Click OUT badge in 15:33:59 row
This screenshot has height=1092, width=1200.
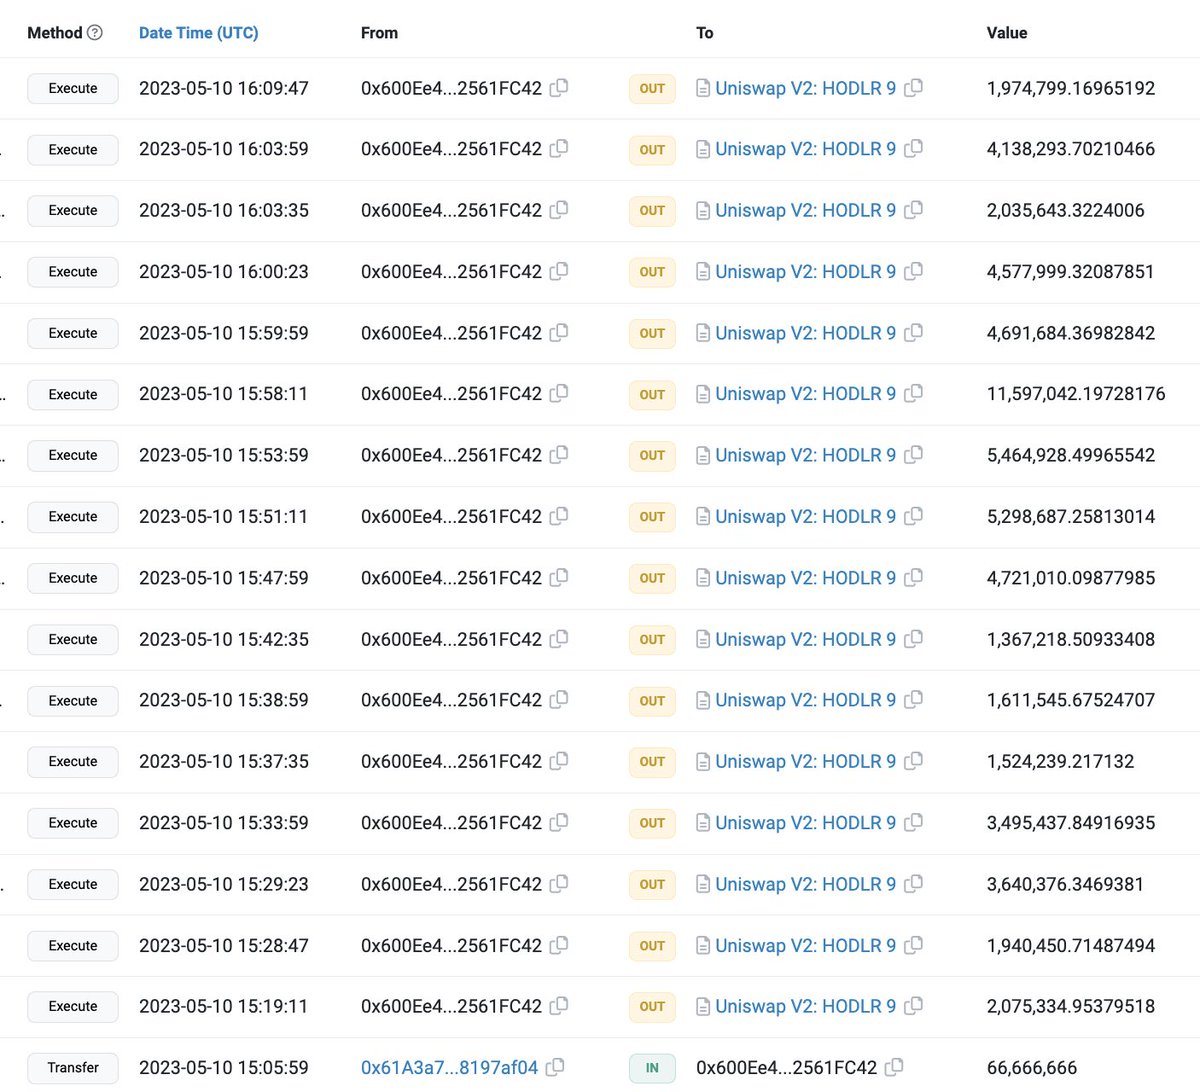pos(652,823)
